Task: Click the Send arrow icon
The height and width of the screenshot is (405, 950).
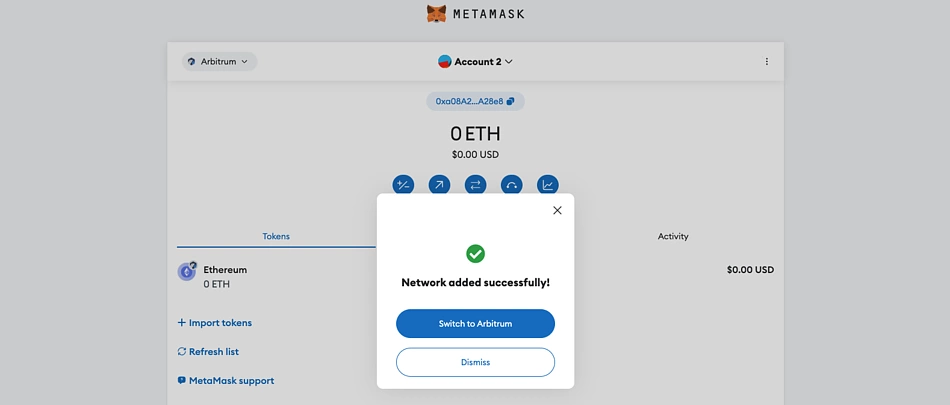Action: coord(439,185)
